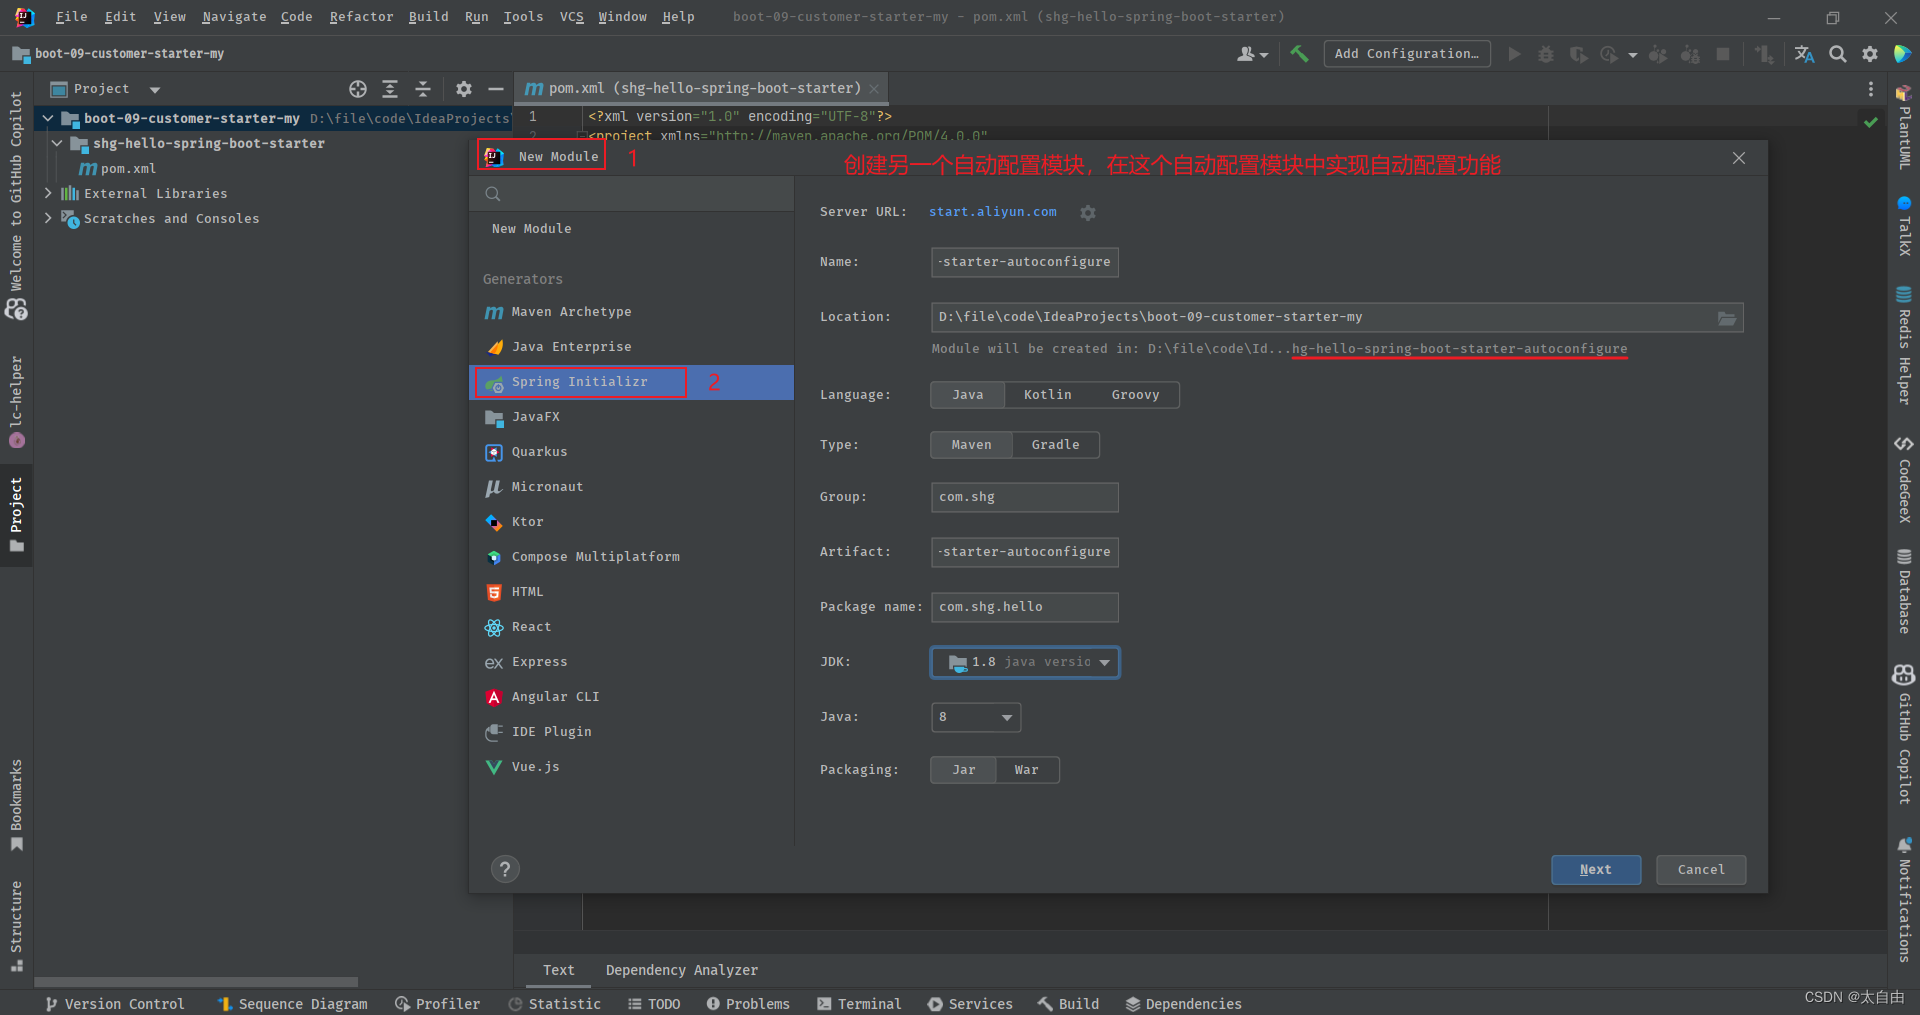Open CodeGeeX side panel
Viewport: 1920px width, 1015px height.
(x=1904, y=480)
